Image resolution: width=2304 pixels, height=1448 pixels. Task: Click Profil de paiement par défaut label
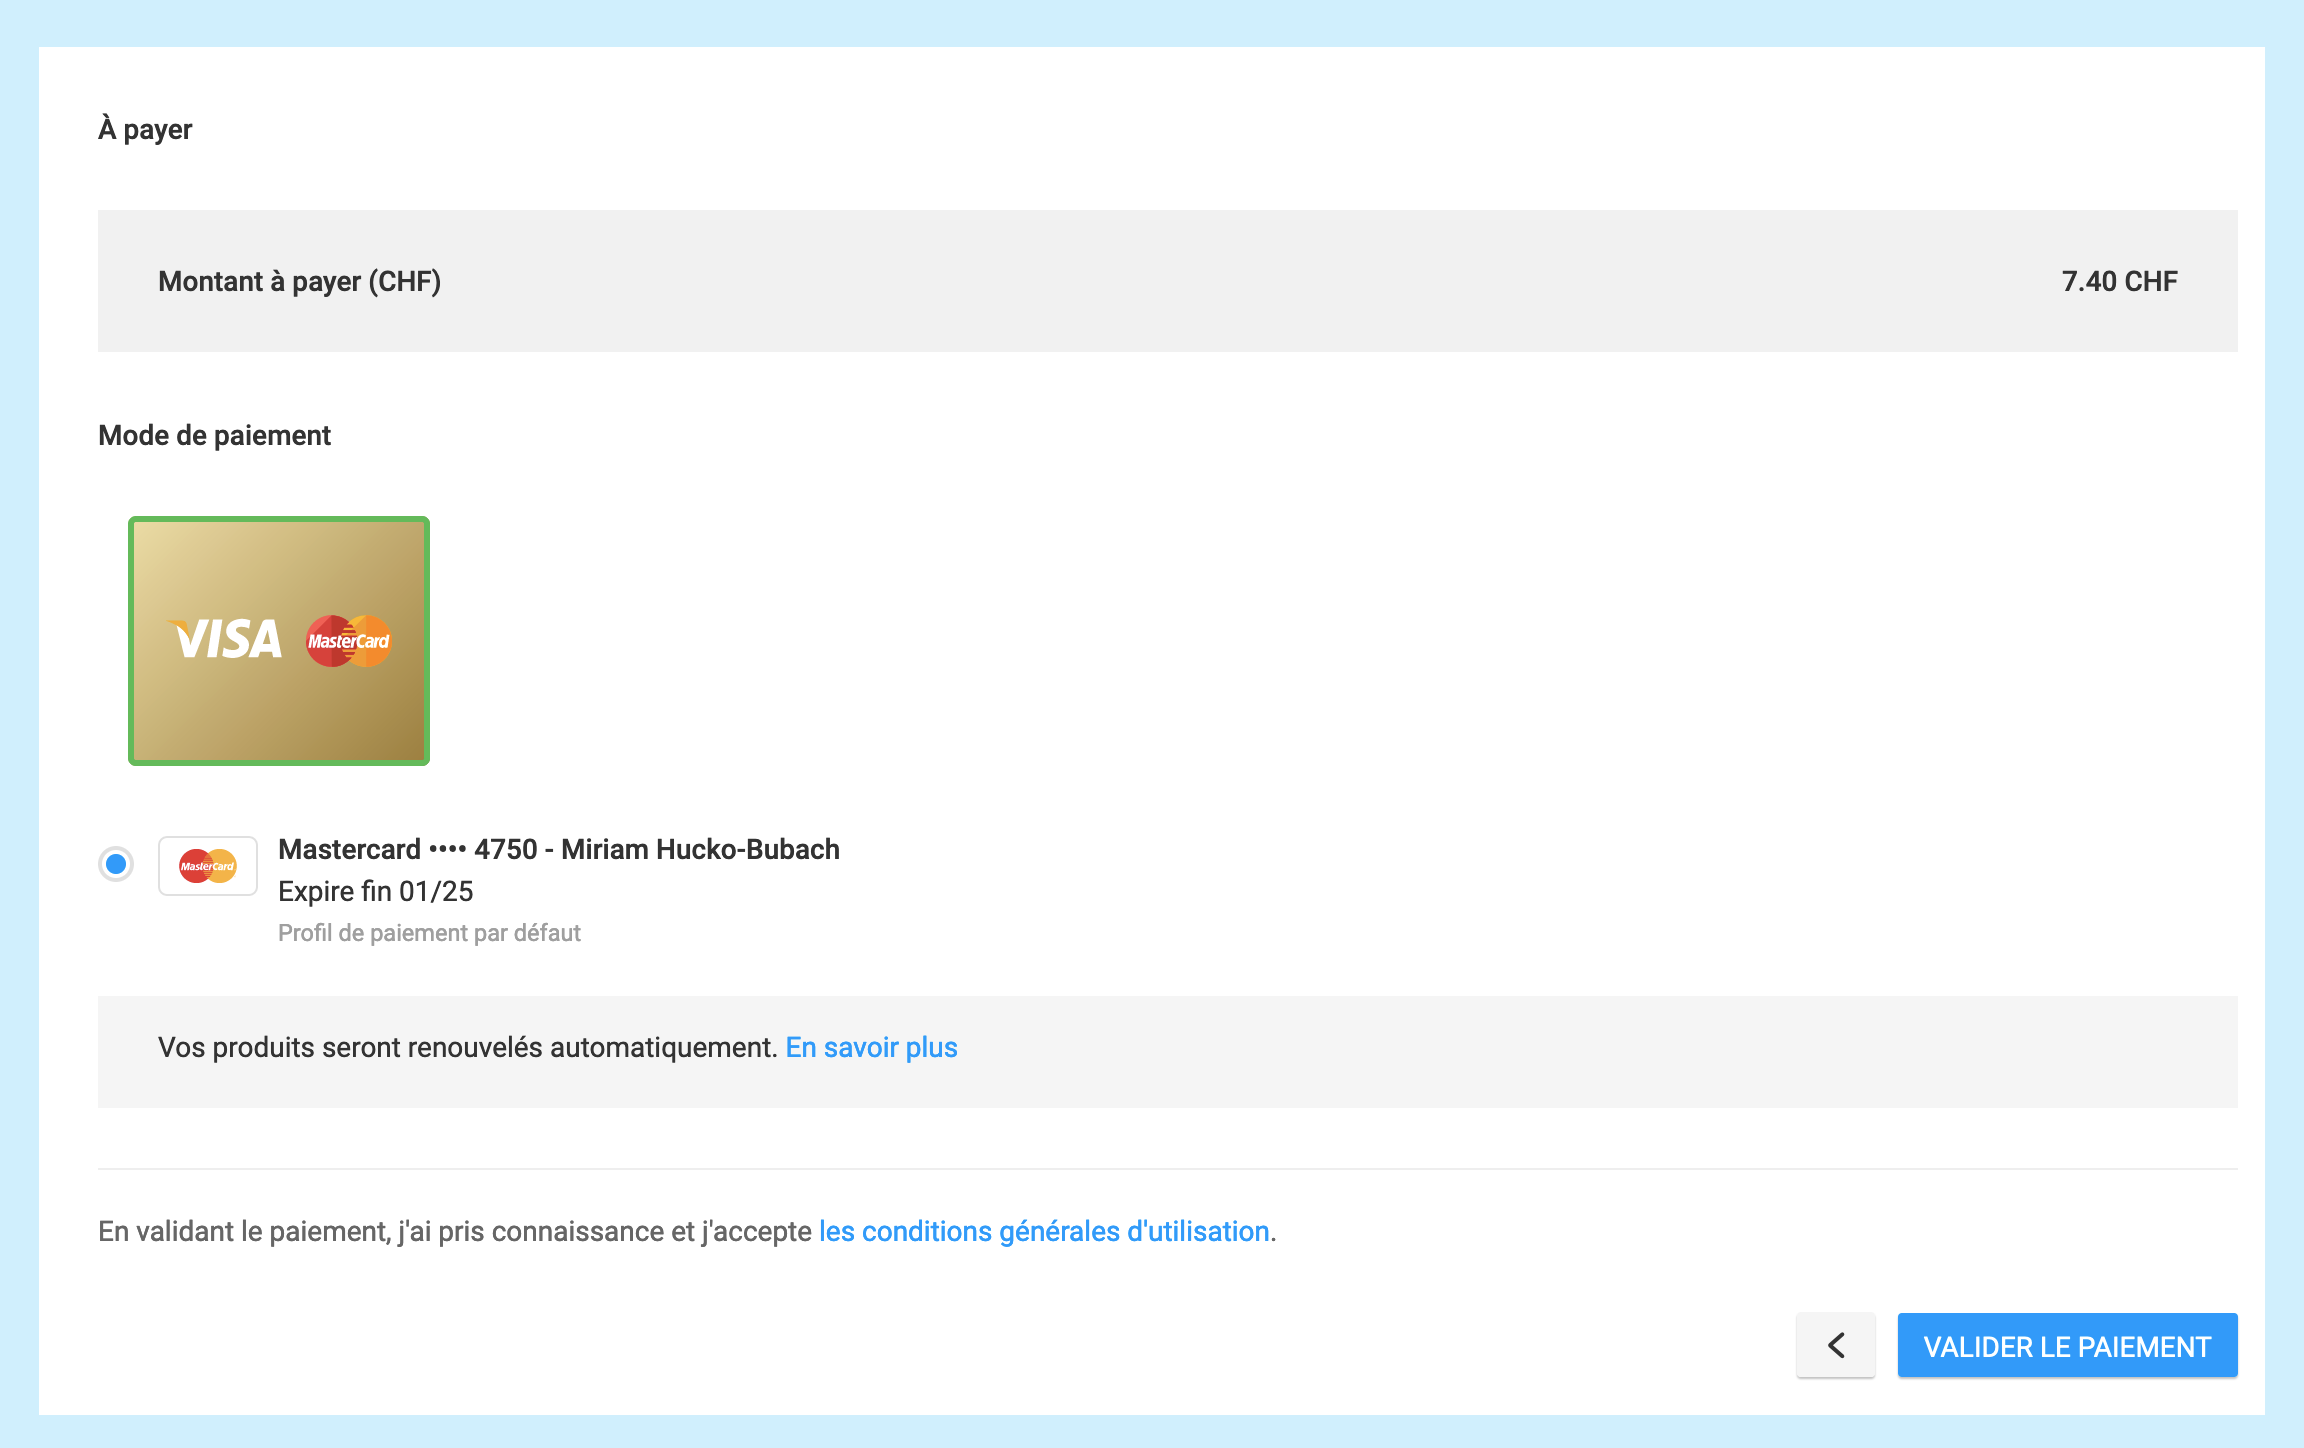[x=429, y=933]
